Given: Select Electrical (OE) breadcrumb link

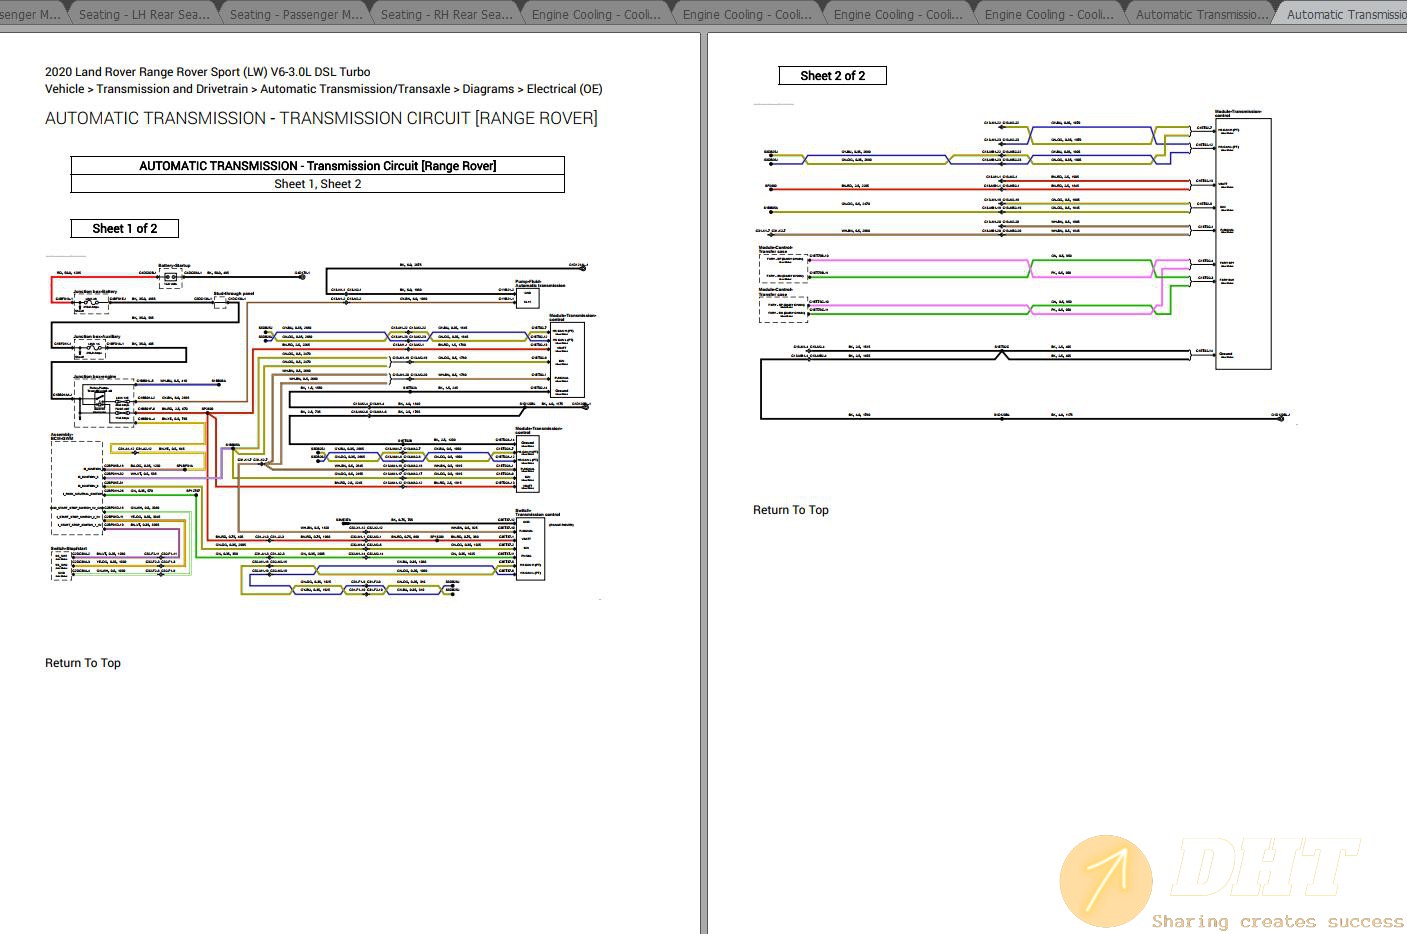Looking at the screenshot, I should 564,89.
